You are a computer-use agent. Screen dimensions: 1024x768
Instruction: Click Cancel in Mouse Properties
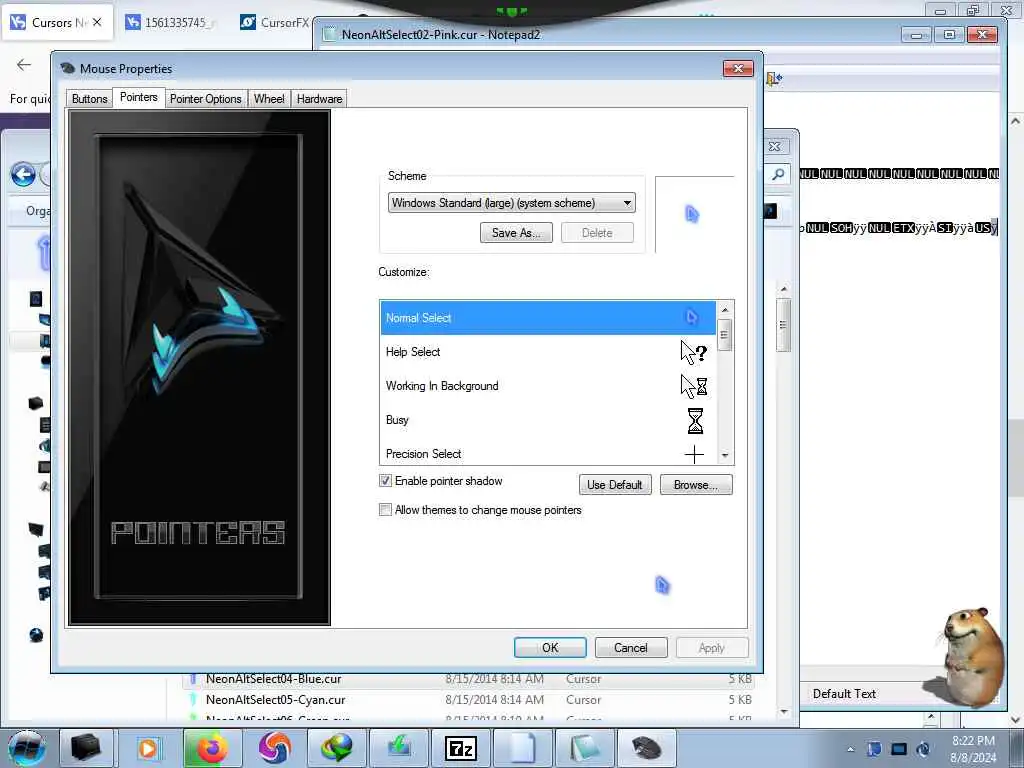[x=631, y=647]
